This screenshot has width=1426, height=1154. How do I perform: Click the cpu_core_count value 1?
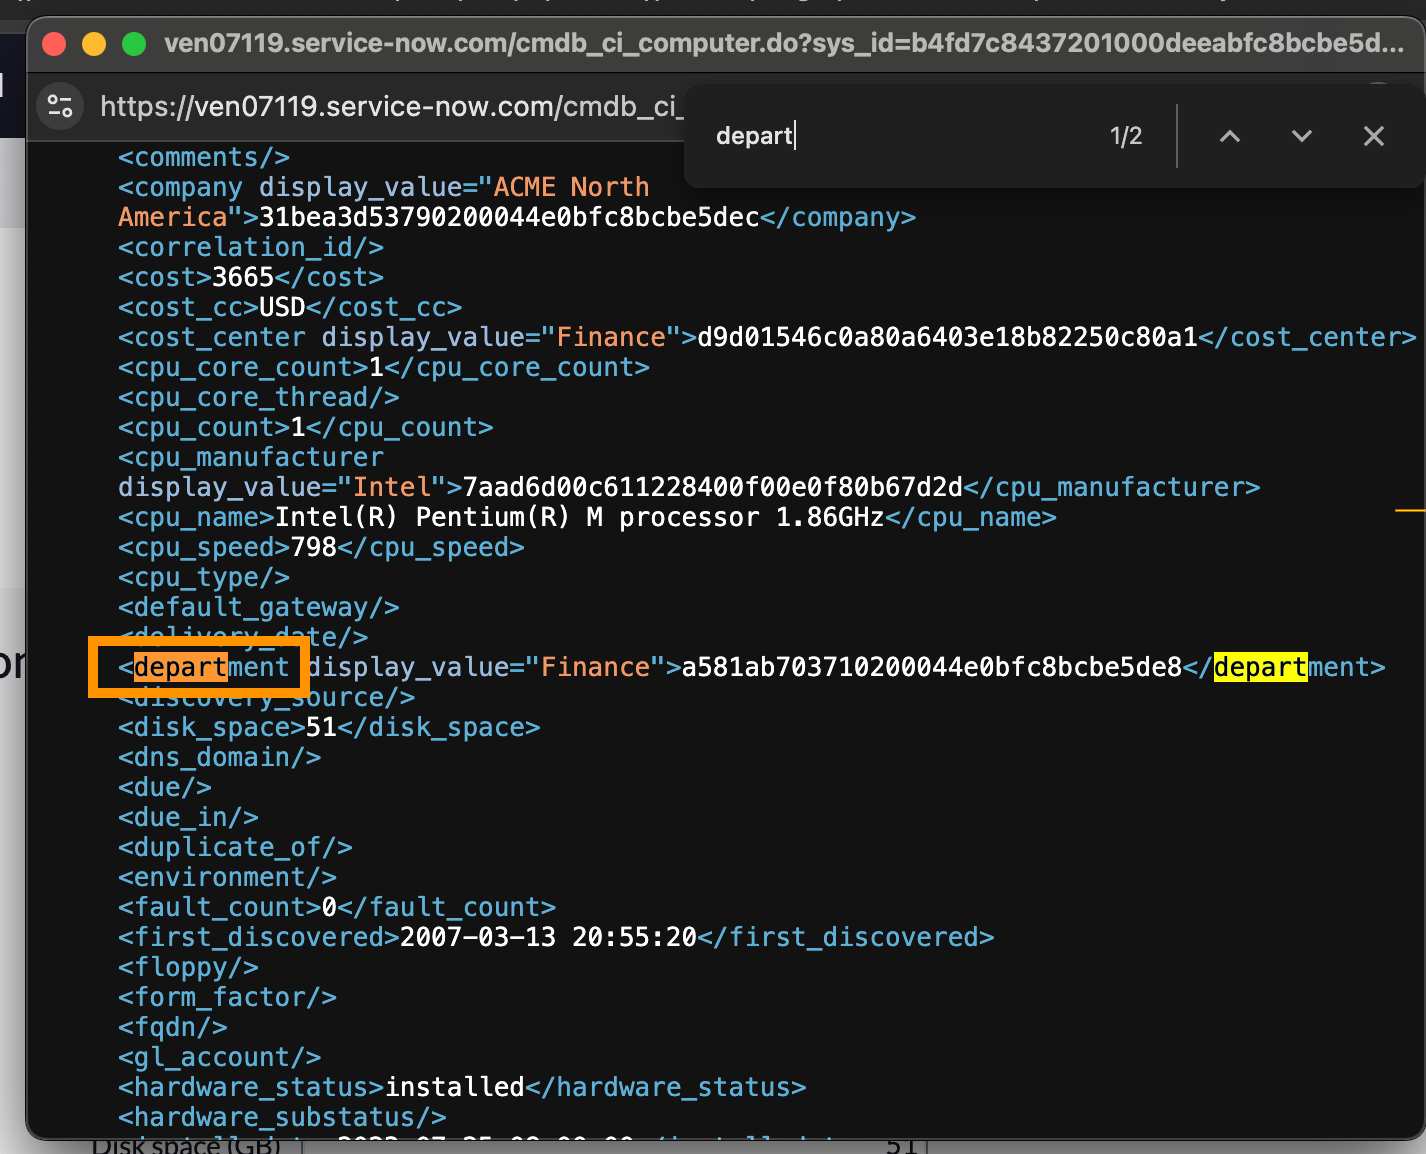pyautogui.click(x=377, y=367)
